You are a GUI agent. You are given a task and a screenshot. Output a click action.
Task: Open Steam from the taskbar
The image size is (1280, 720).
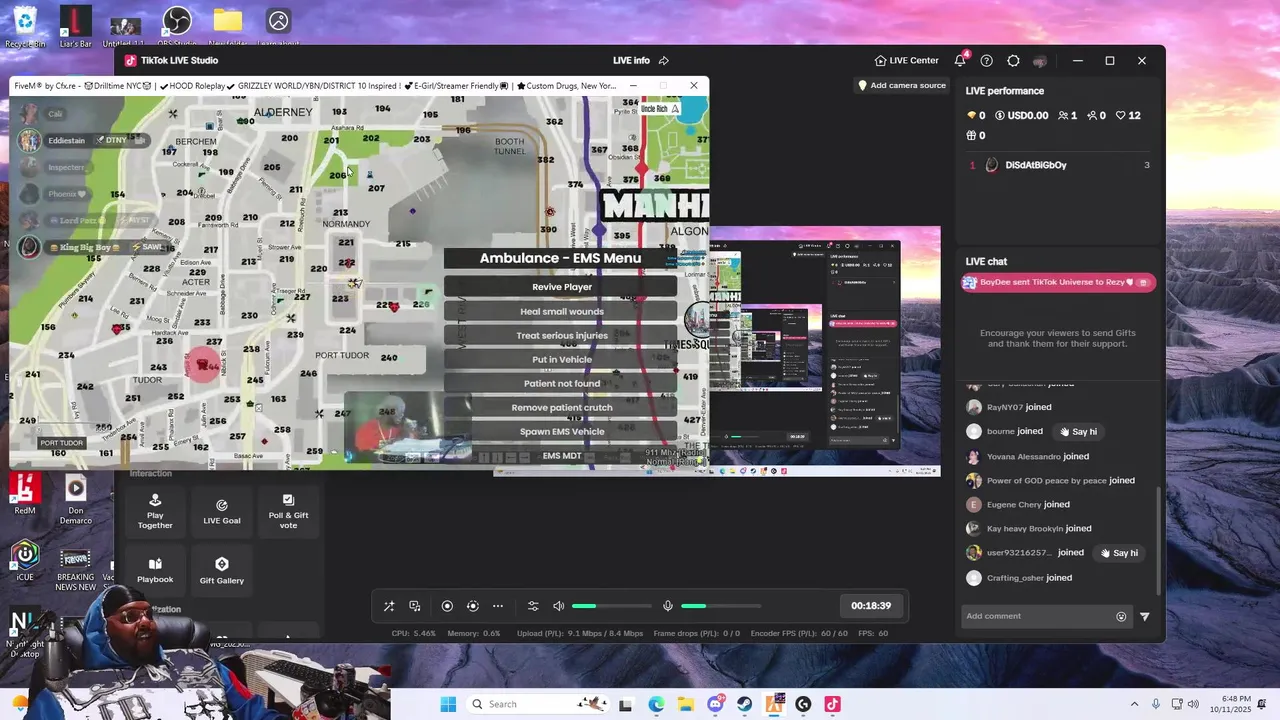coord(745,704)
